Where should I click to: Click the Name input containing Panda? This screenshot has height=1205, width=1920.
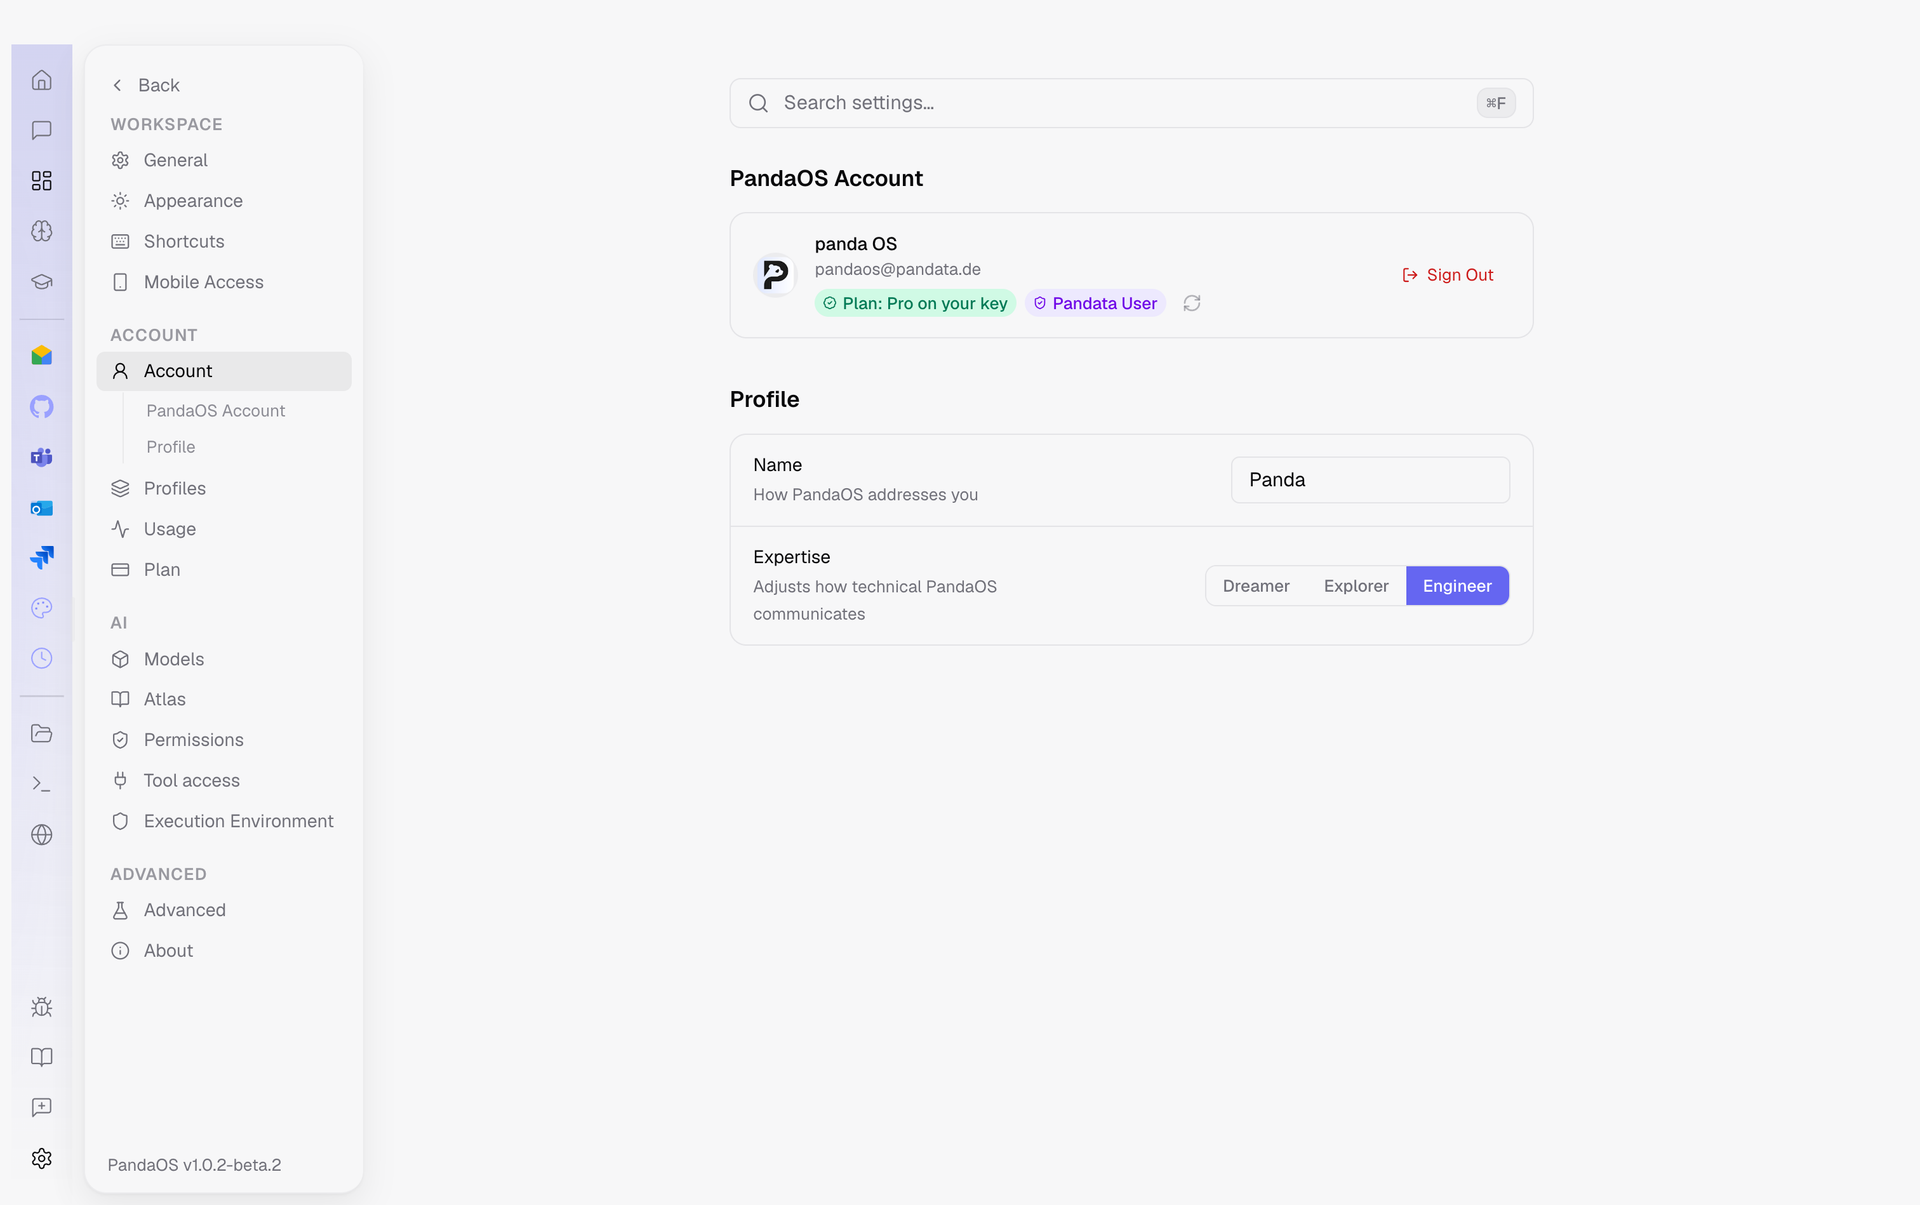click(x=1370, y=480)
